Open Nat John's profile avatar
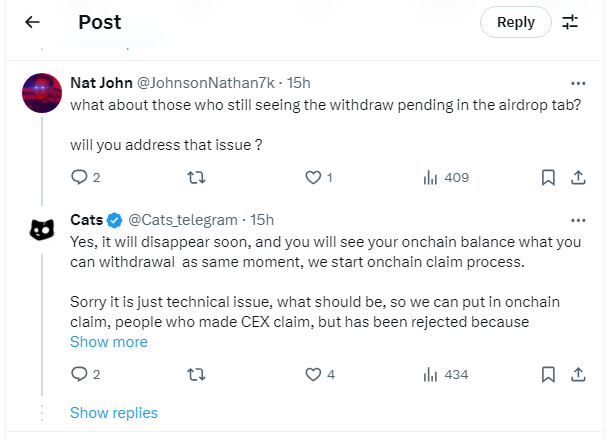 tap(42, 94)
